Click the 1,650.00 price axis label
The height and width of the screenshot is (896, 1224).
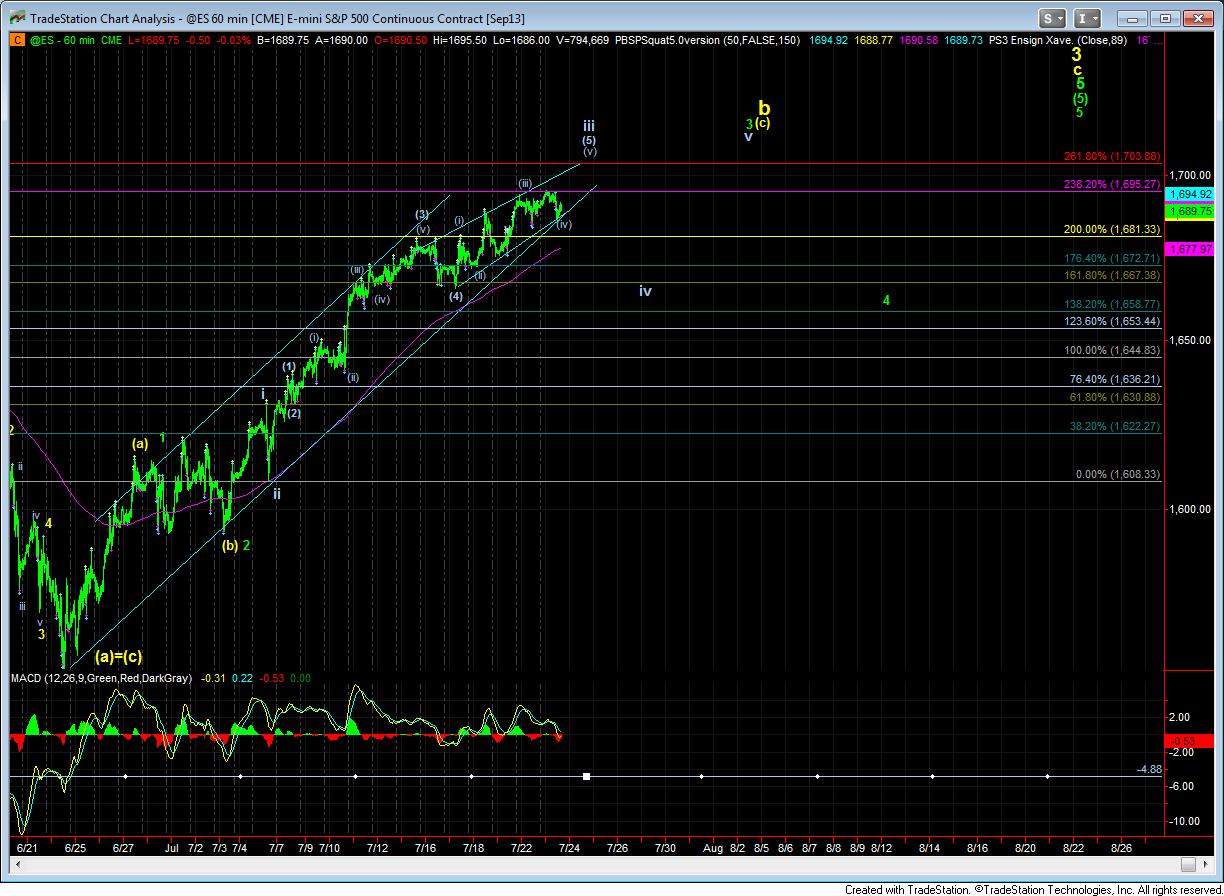click(x=1191, y=340)
